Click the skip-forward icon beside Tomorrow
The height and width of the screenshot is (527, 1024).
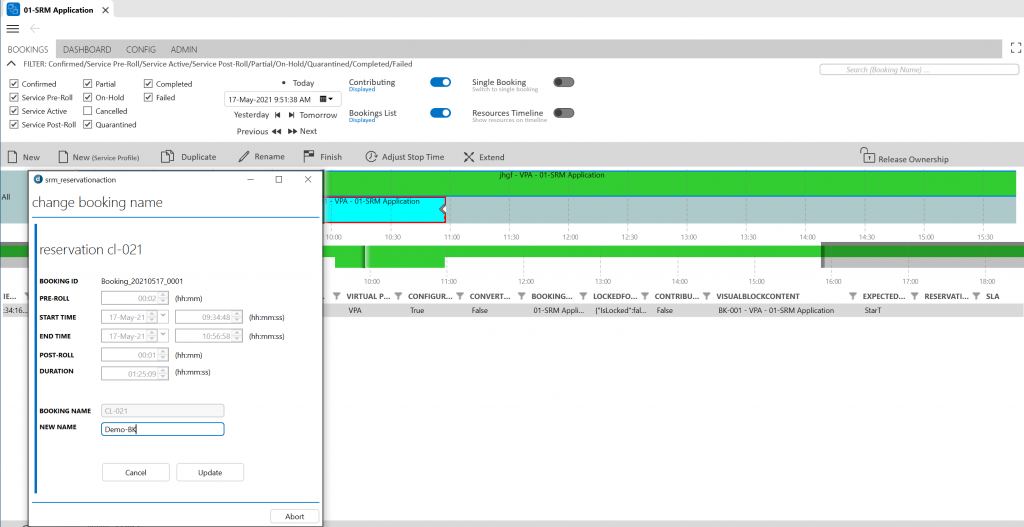pyautogui.click(x=291, y=115)
